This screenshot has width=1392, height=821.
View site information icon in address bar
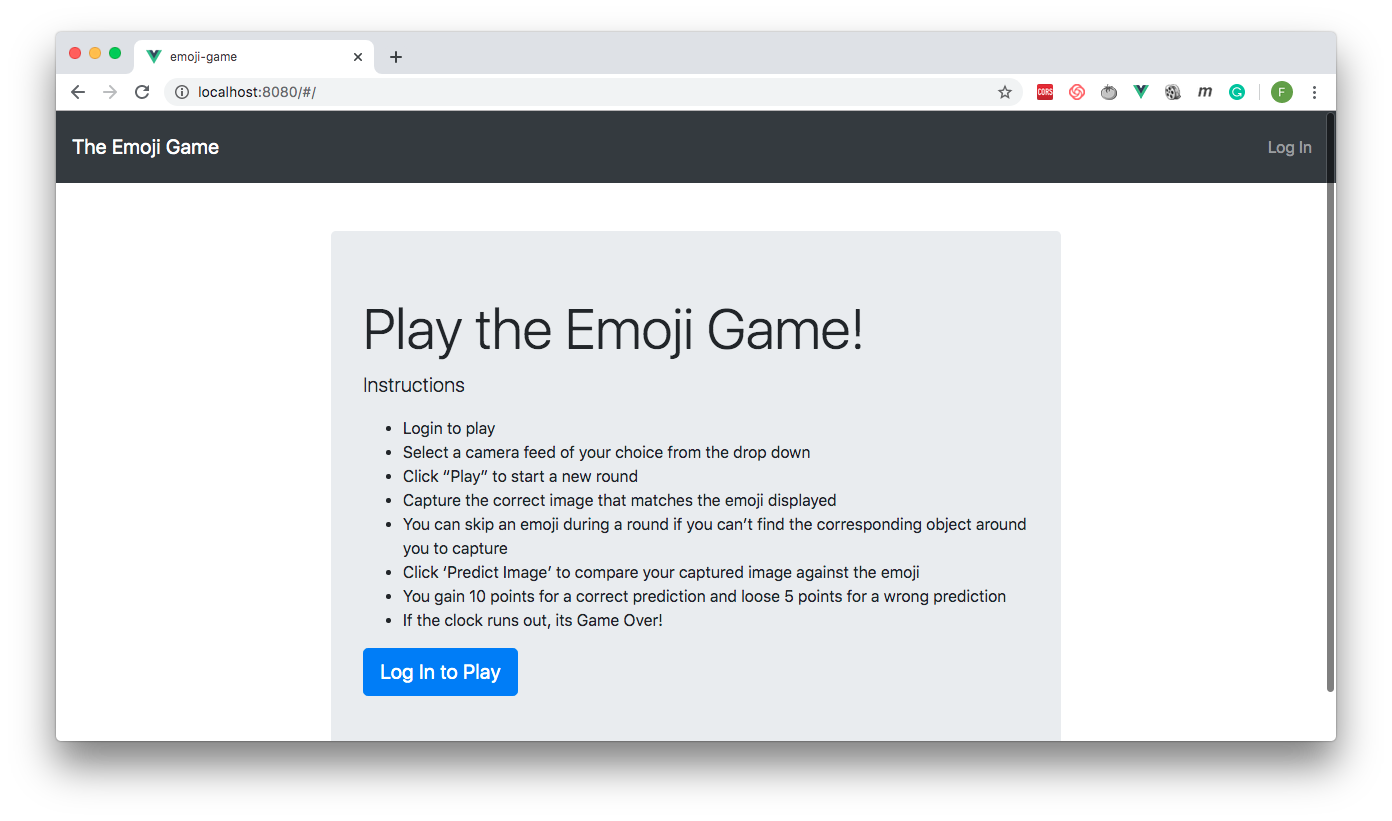pos(182,92)
